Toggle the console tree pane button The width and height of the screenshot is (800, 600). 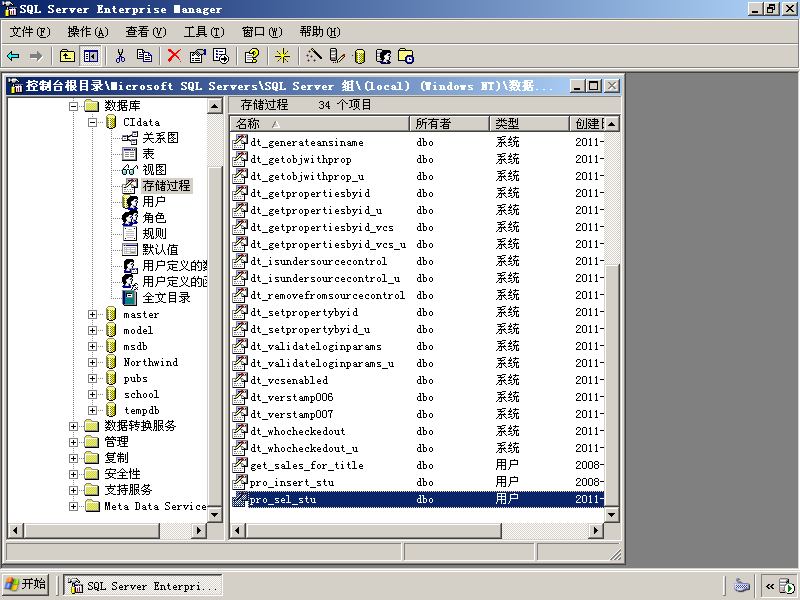coord(91,56)
